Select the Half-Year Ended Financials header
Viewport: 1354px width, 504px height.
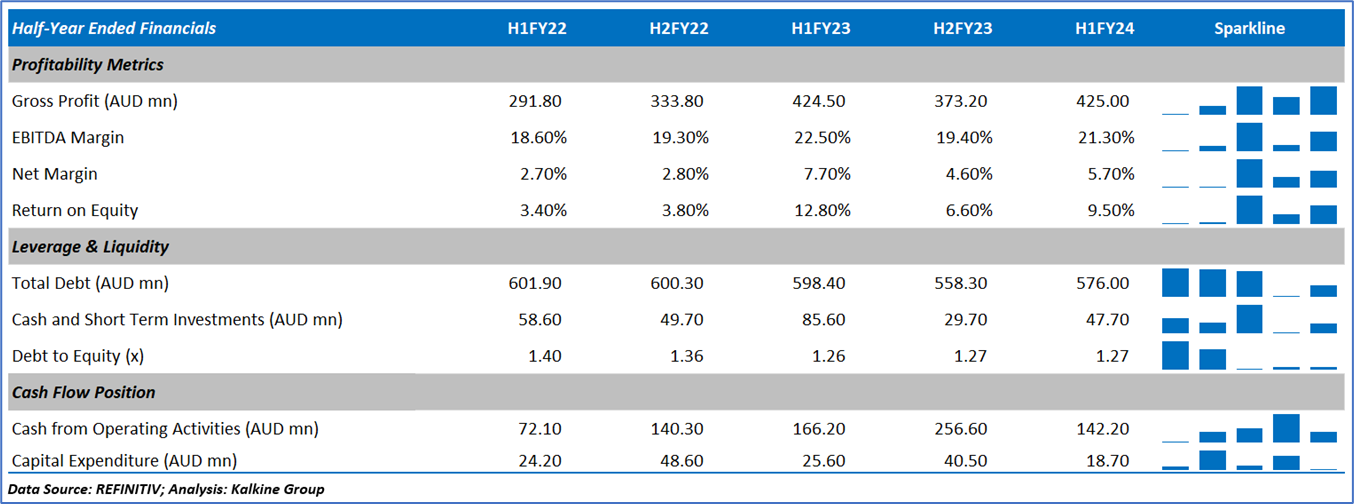point(114,29)
